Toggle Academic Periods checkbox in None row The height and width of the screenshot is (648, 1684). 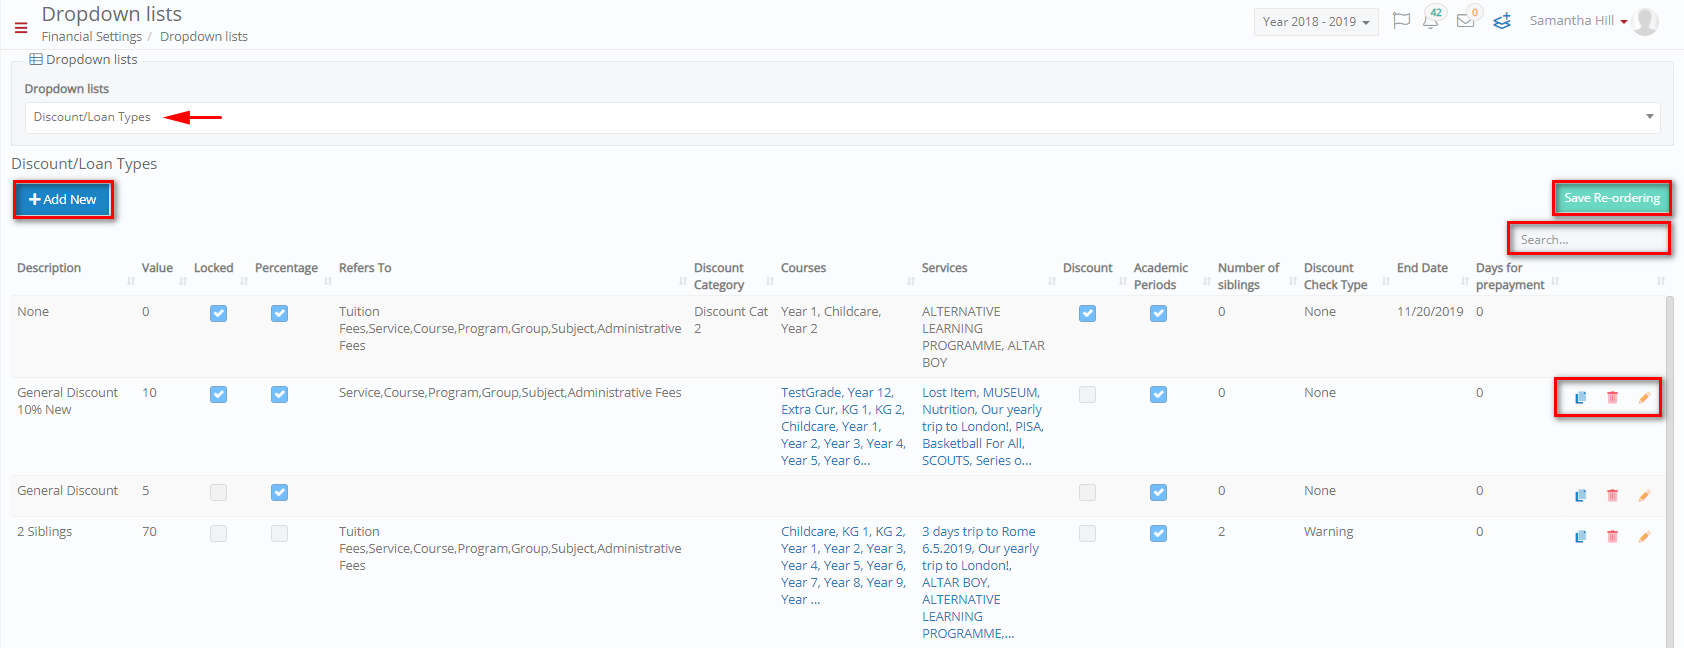pyautogui.click(x=1158, y=313)
